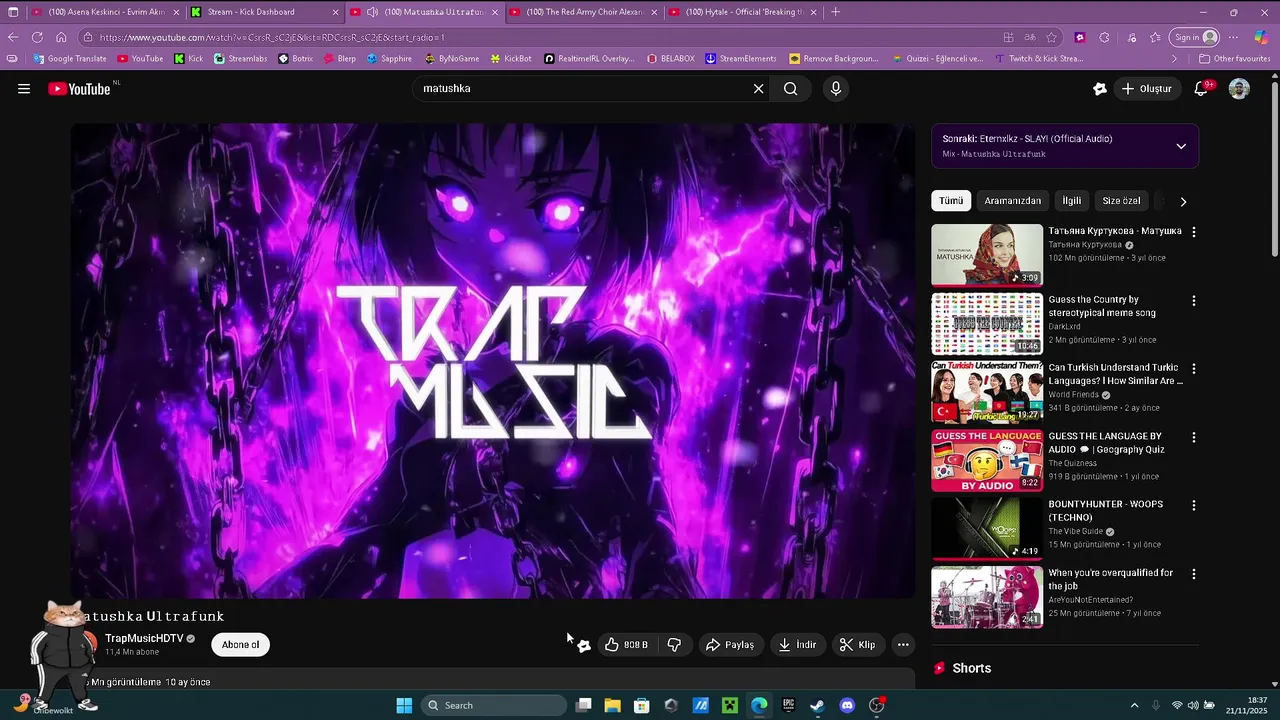The image size is (1280, 720).
Task: Select the Aramanızdan filter chip
Action: [1012, 201]
